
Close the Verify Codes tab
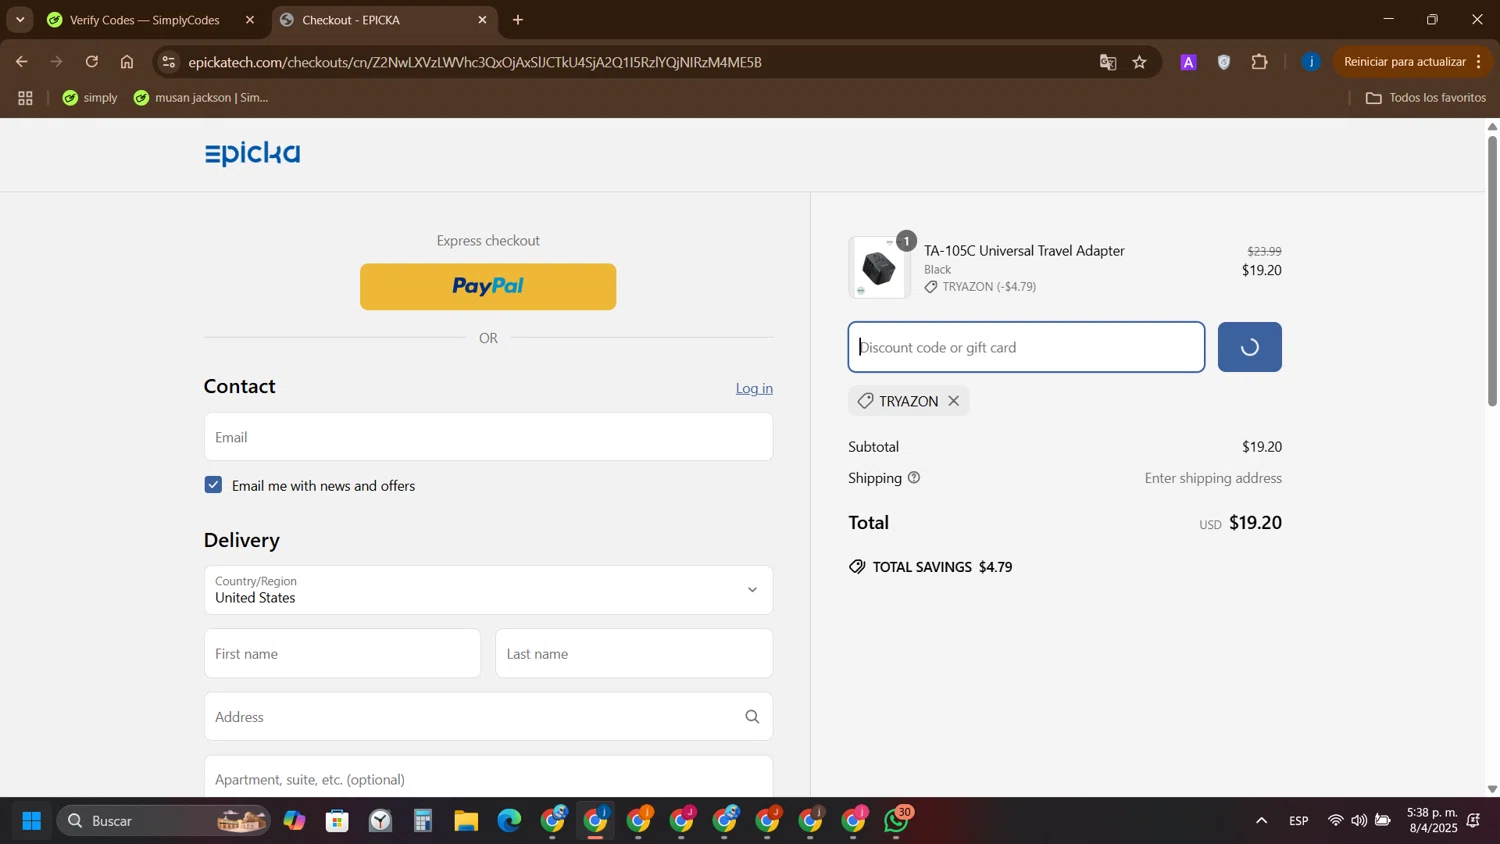[250, 20]
